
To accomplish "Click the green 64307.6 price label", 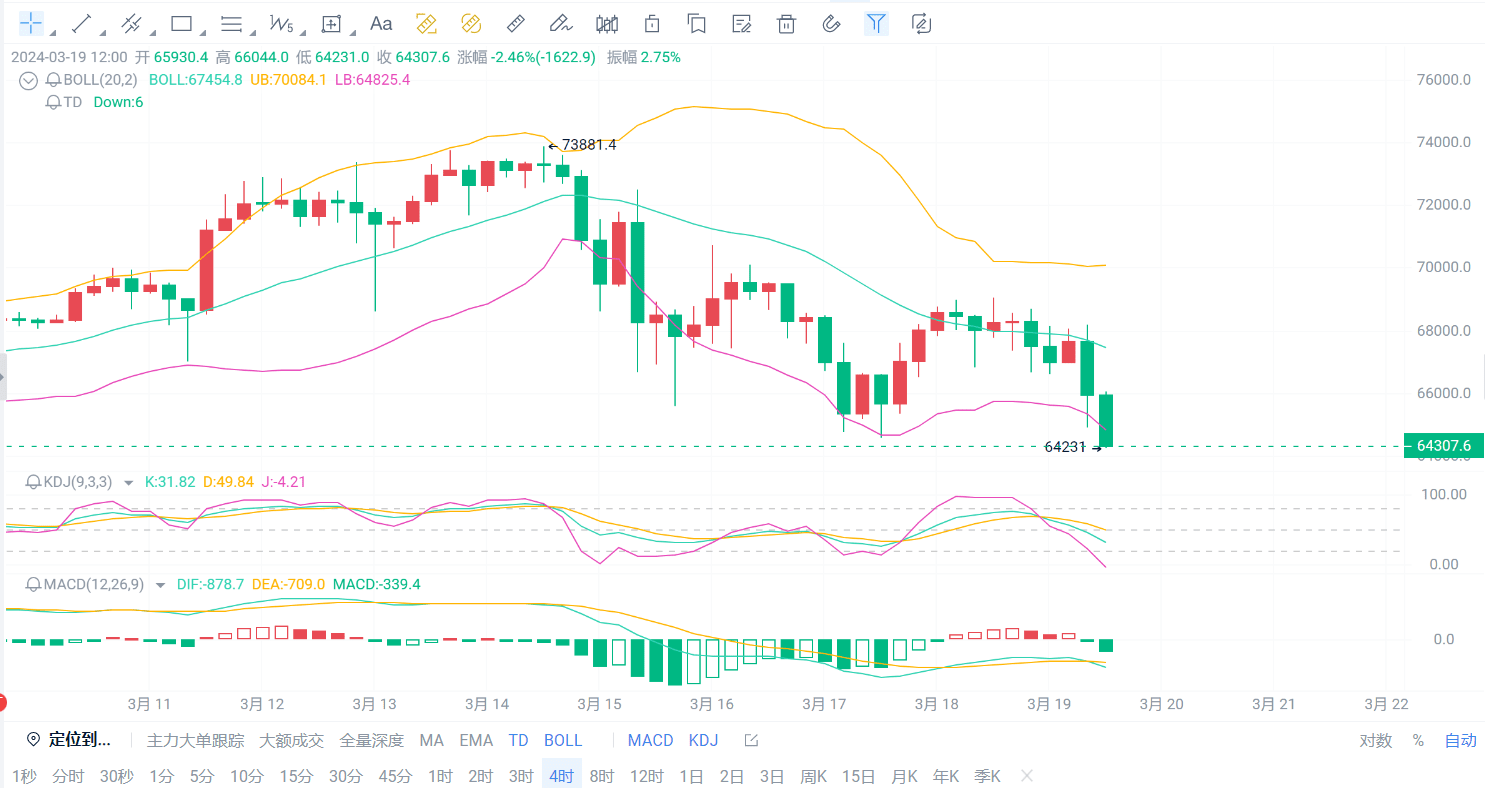I will [x=1443, y=445].
